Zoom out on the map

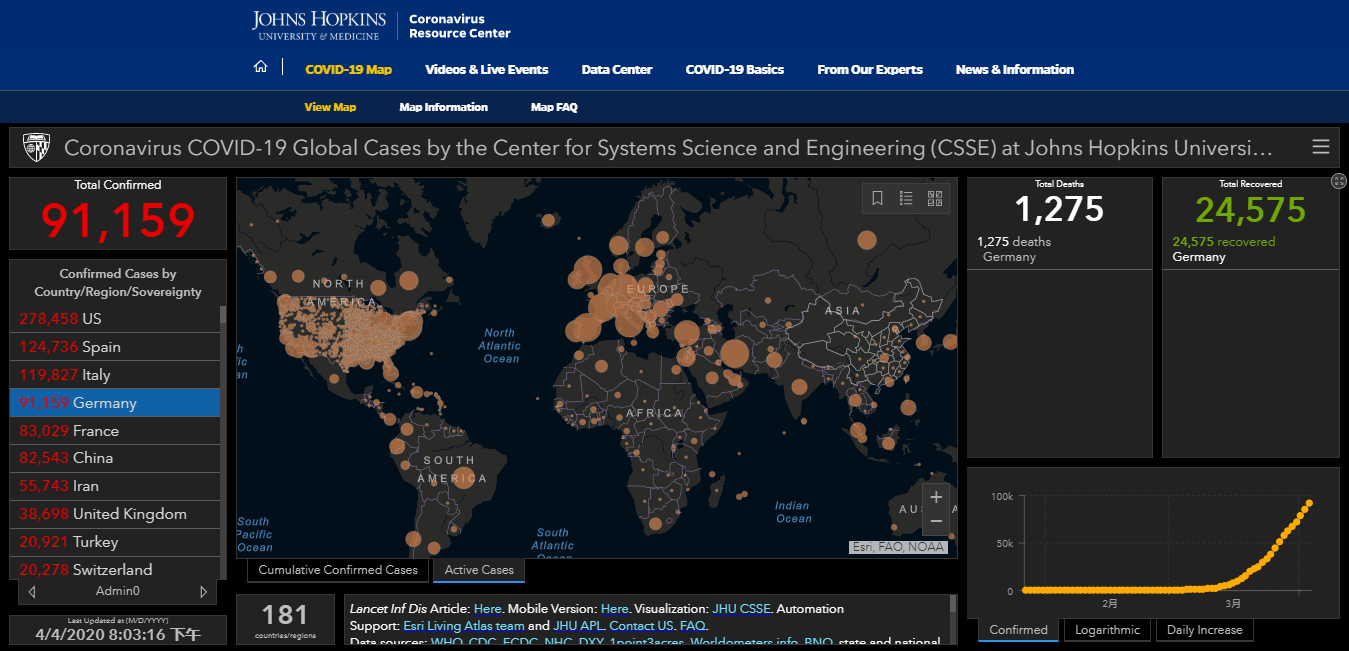click(936, 521)
